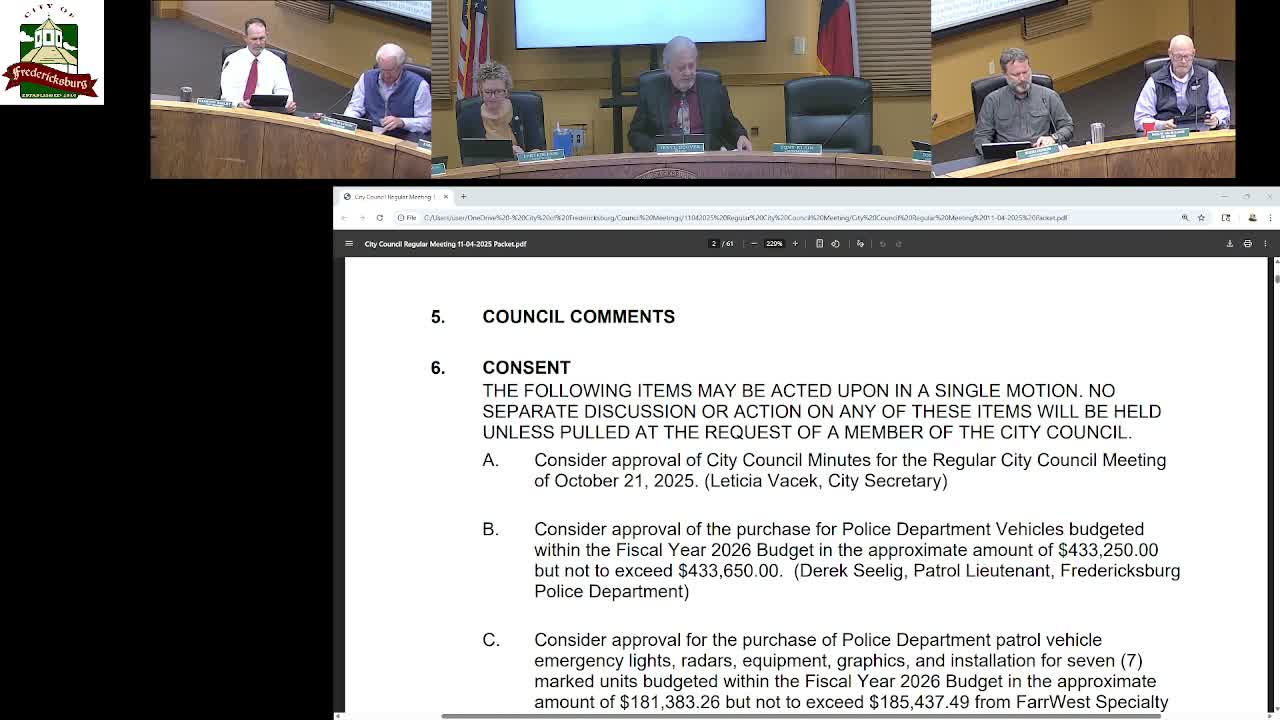
Task: Print the council meeting document
Action: (1247, 243)
